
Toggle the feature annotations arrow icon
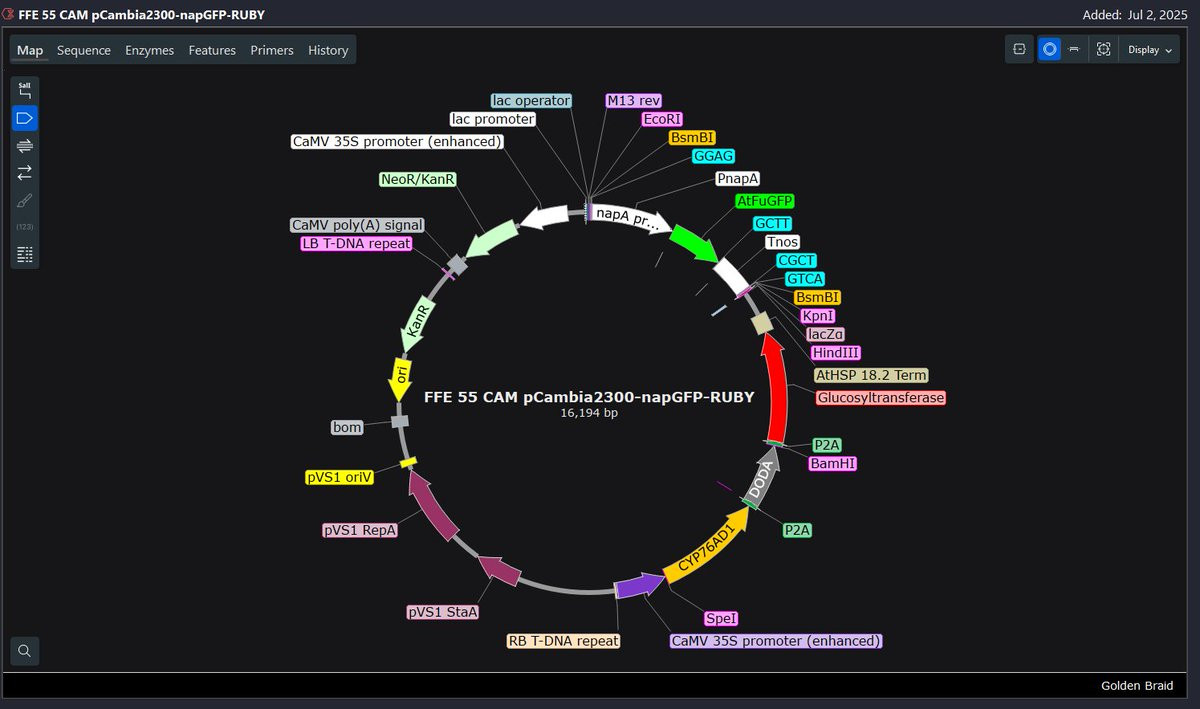[25, 118]
